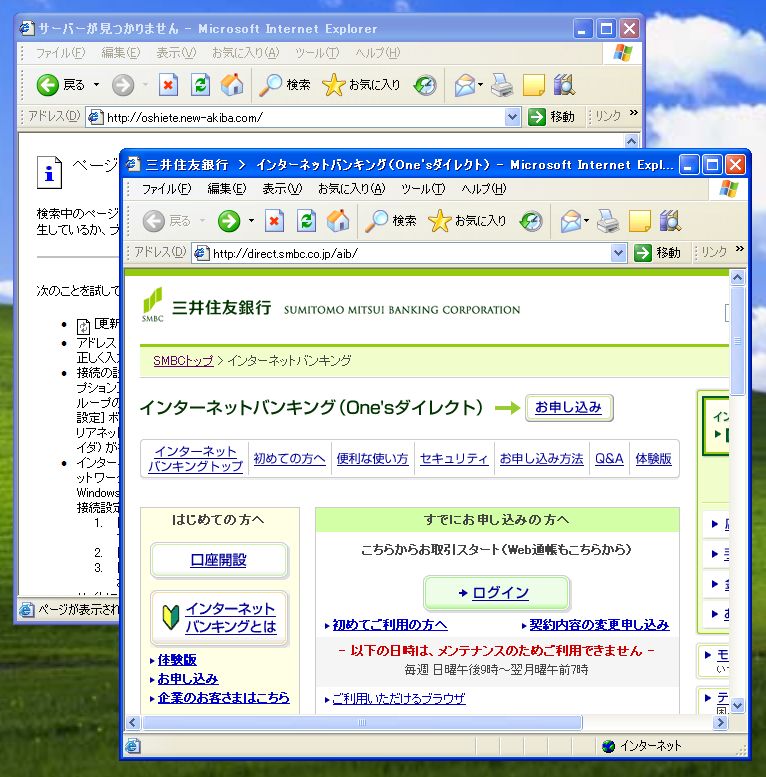Click the ログイン button
Image resolution: width=766 pixels, height=777 pixels.
(x=496, y=593)
